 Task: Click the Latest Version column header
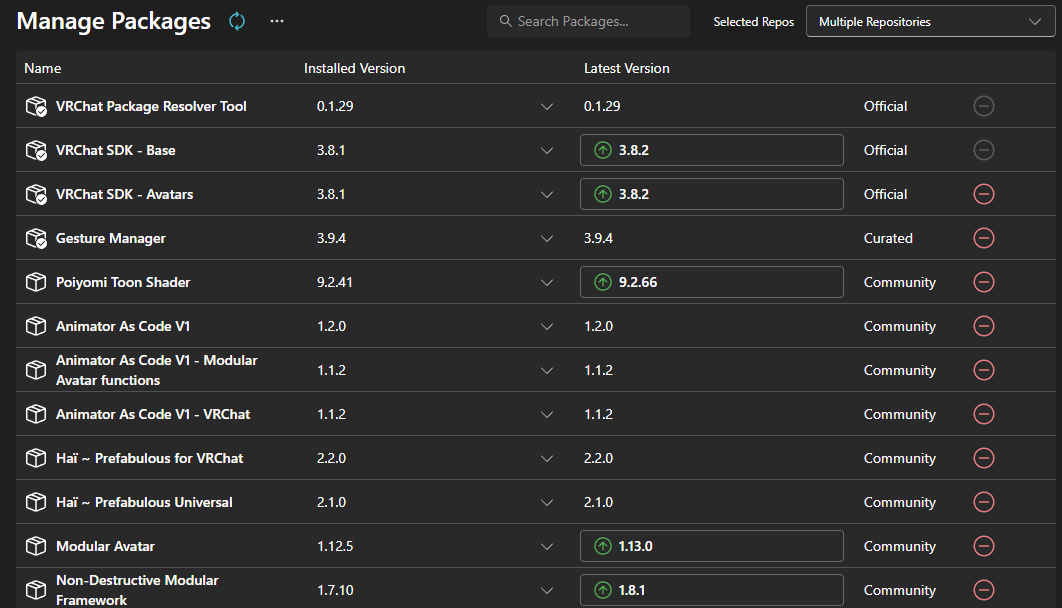pyautogui.click(x=626, y=68)
